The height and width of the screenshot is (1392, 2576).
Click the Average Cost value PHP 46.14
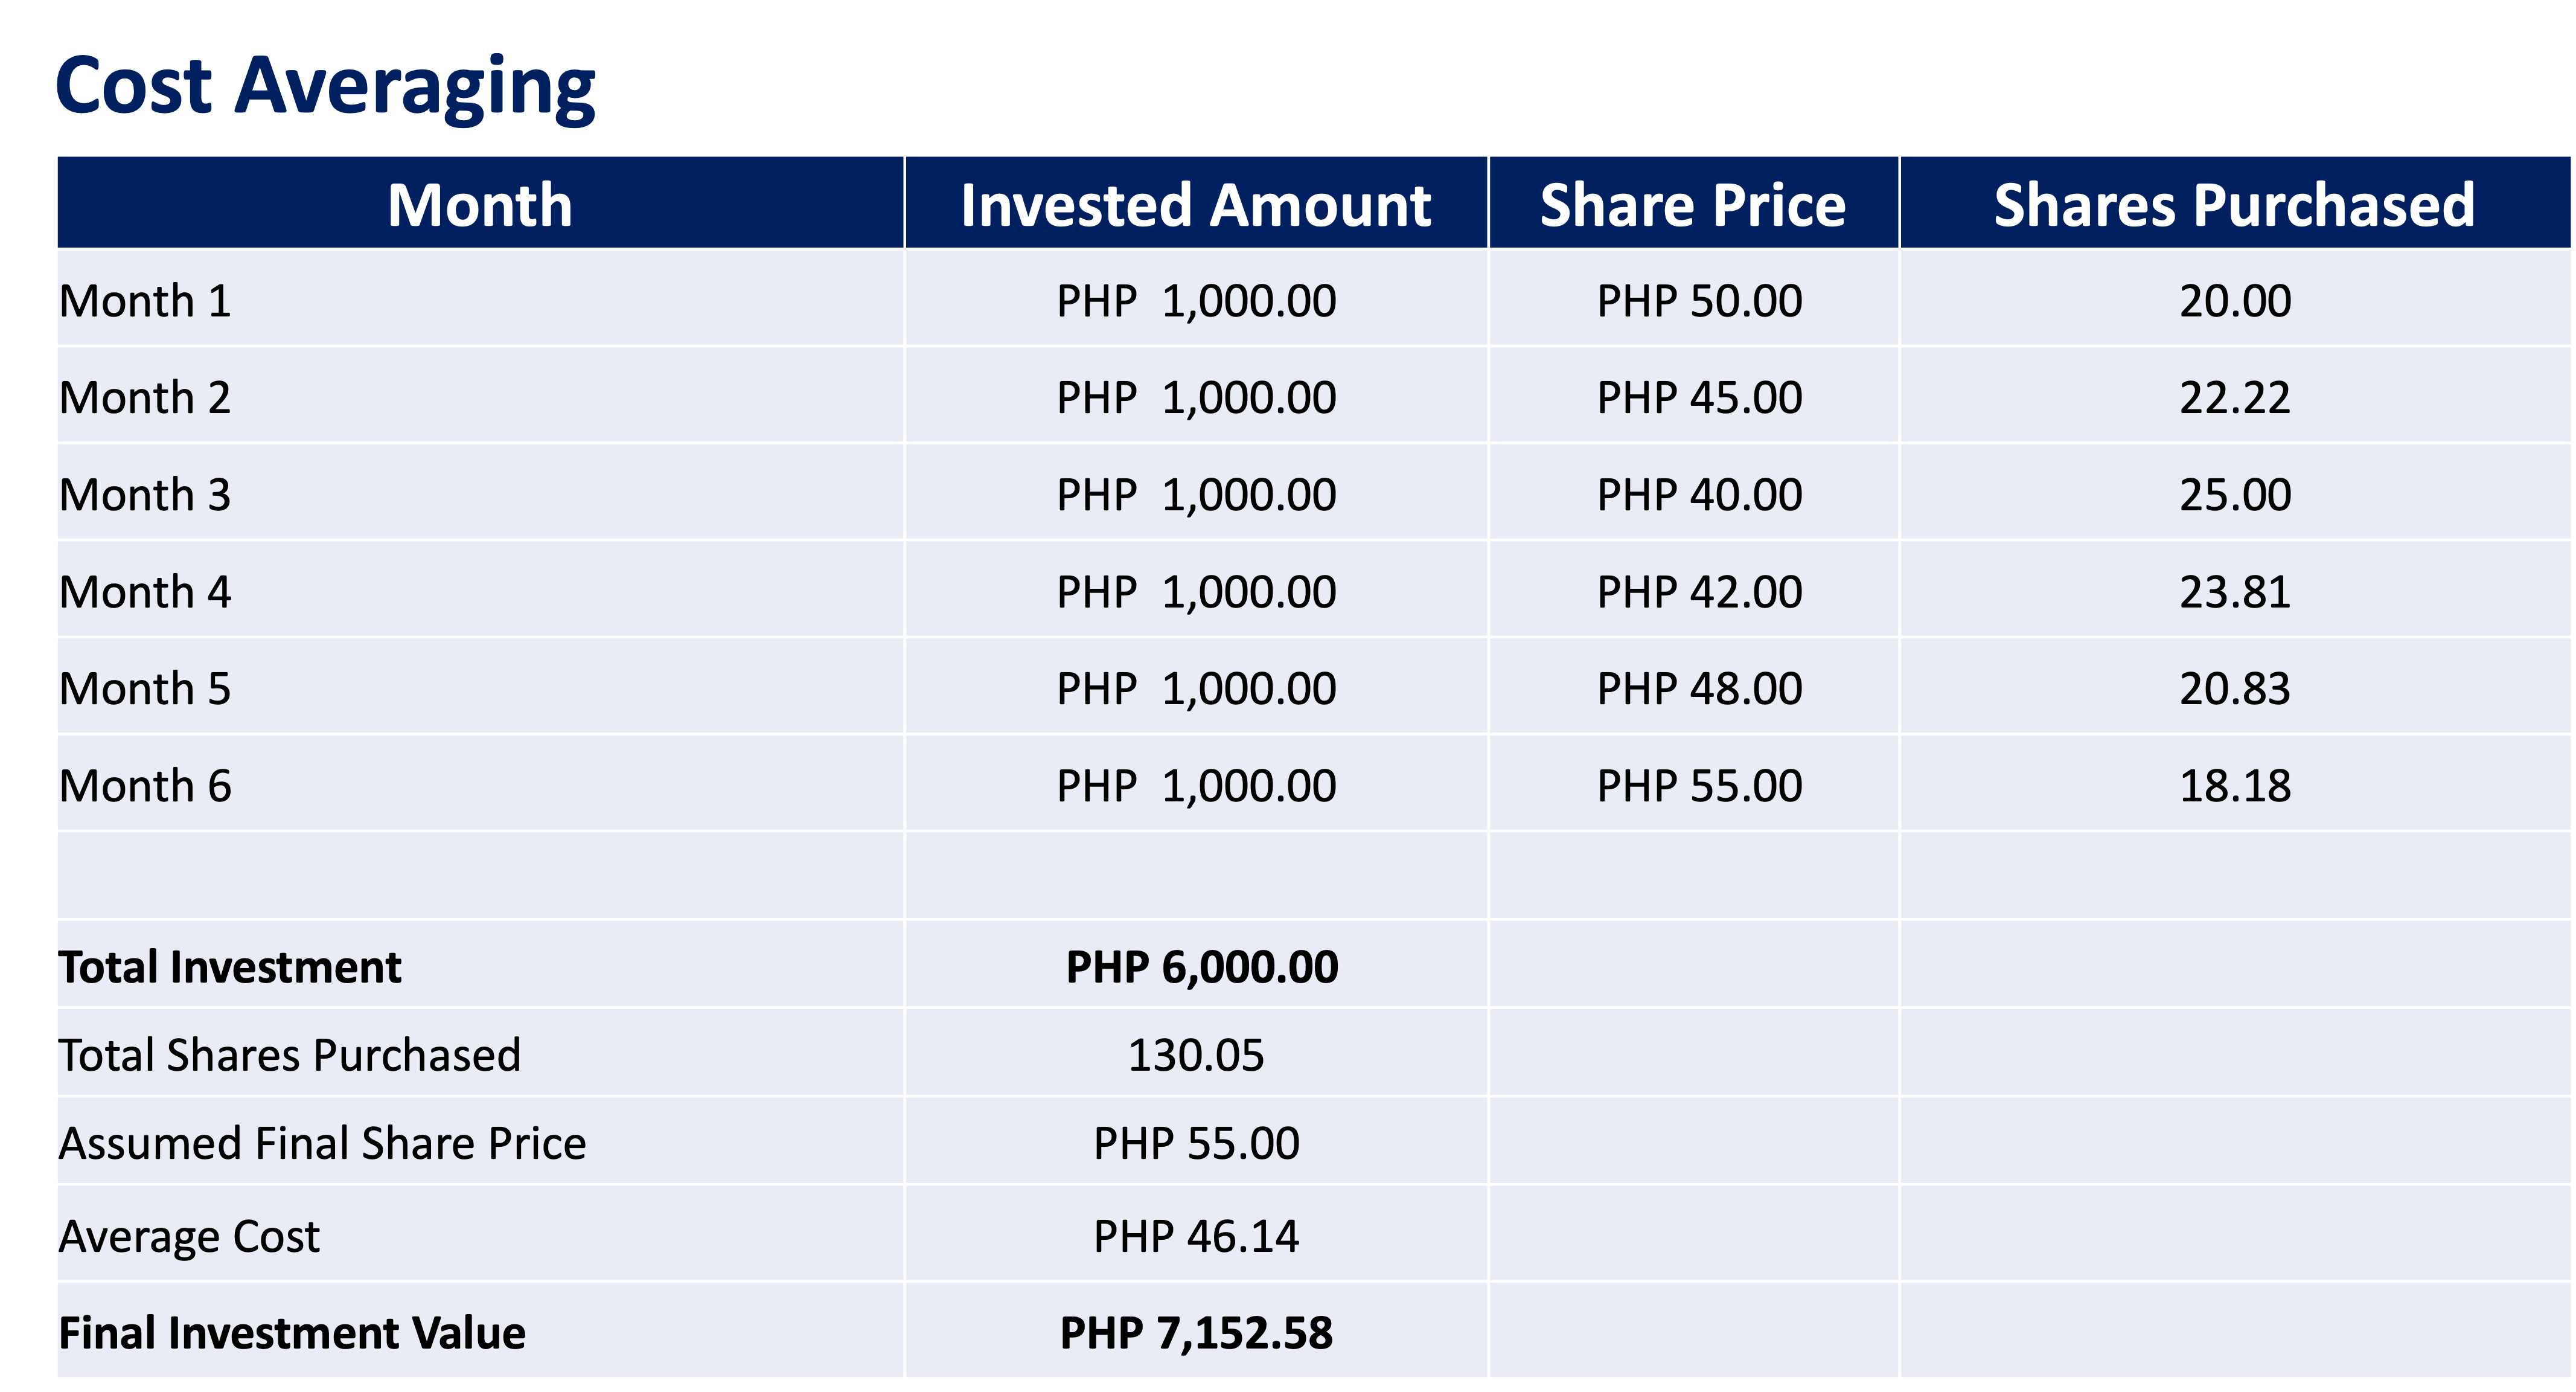1196,1237
